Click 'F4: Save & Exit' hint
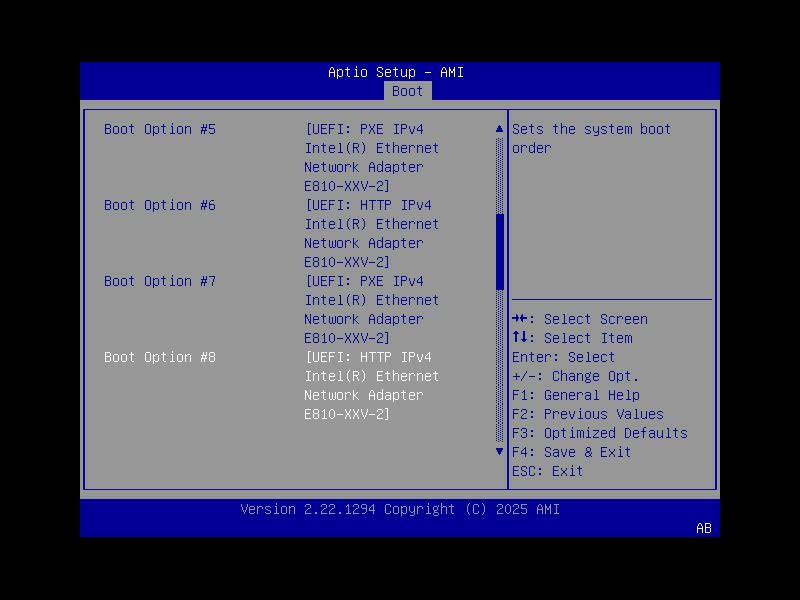The image size is (800, 600). [x=571, y=452]
